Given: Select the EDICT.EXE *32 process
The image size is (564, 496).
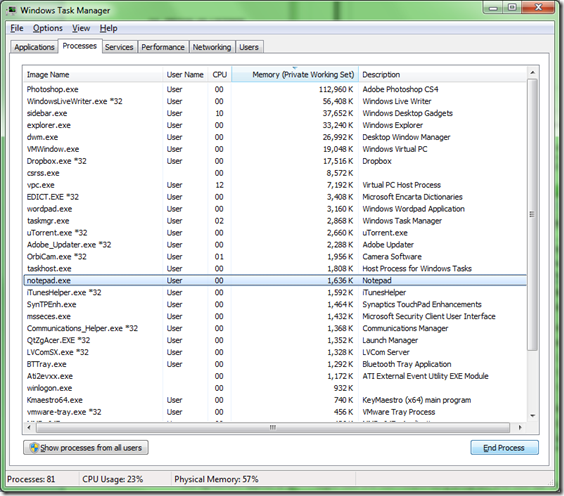Looking at the screenshot, I should pos(275,197).
